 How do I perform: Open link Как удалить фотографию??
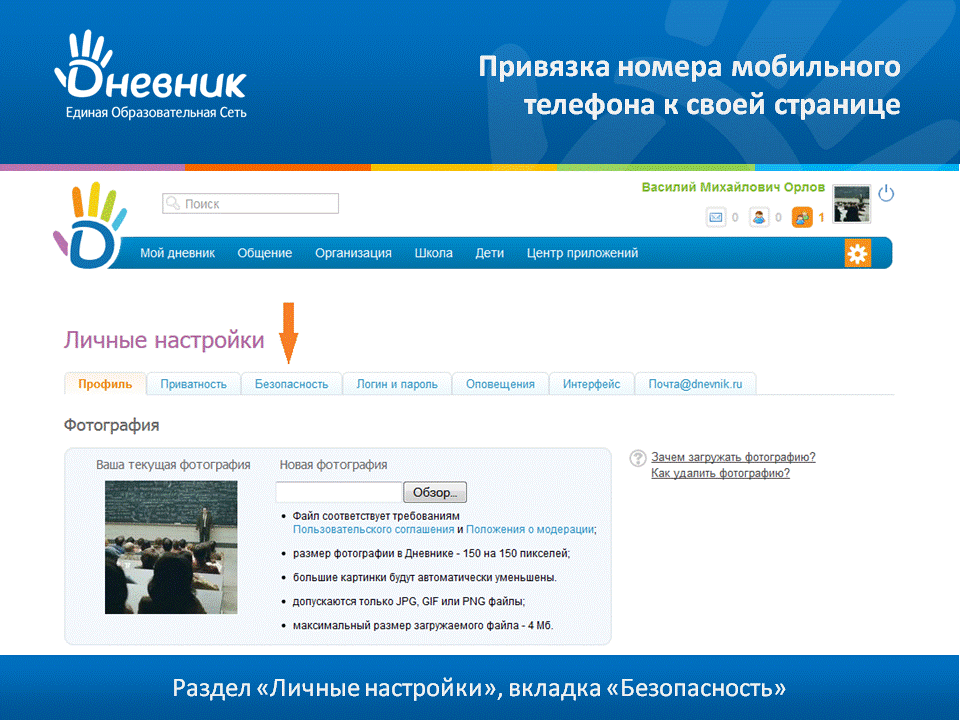720,473
